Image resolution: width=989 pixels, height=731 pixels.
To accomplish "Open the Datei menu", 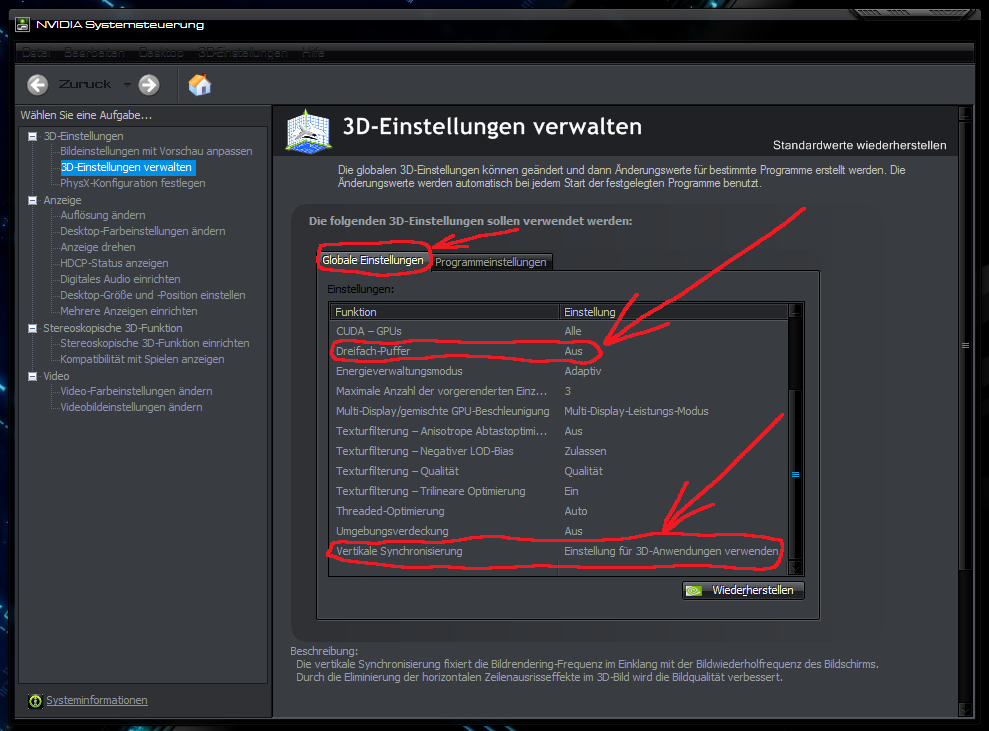I will [35, 53].
